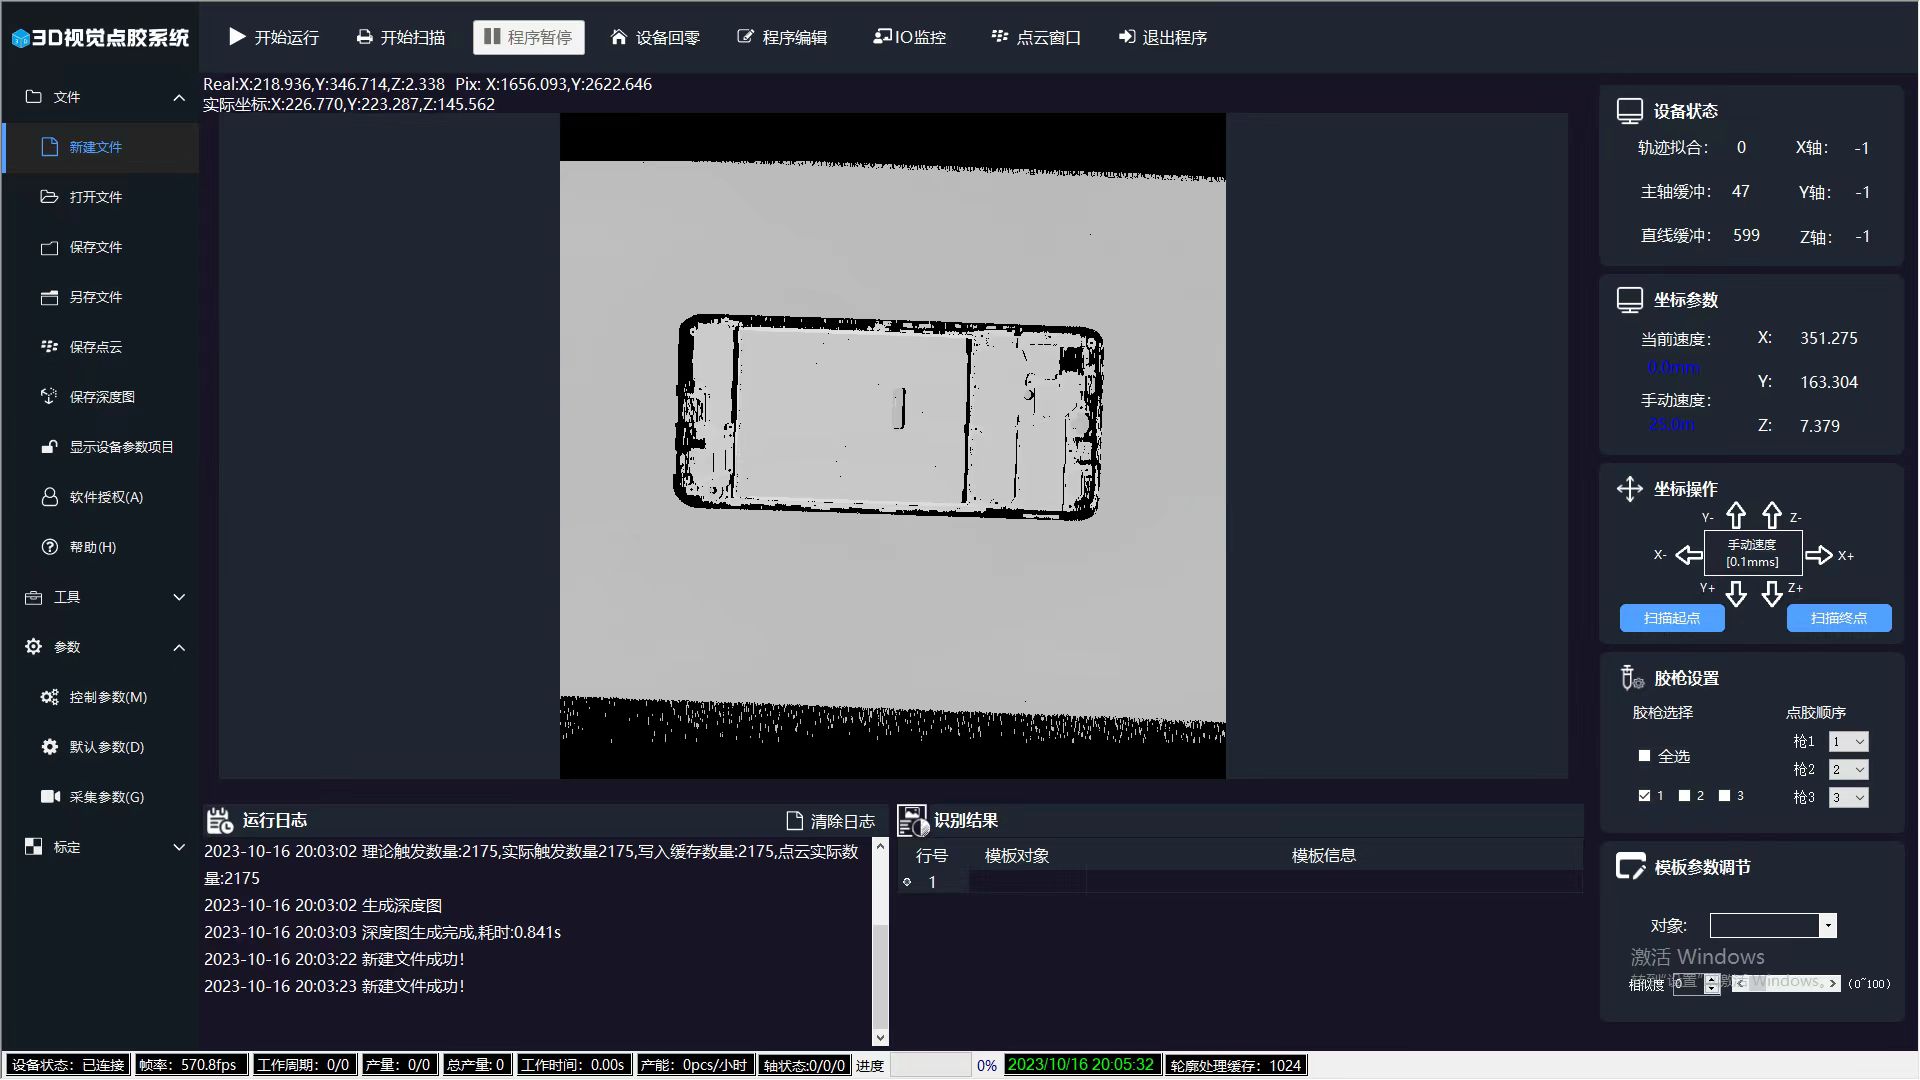Select 控制参数(M) under 参数
1920x1080 pixels.
coord(103,696)
